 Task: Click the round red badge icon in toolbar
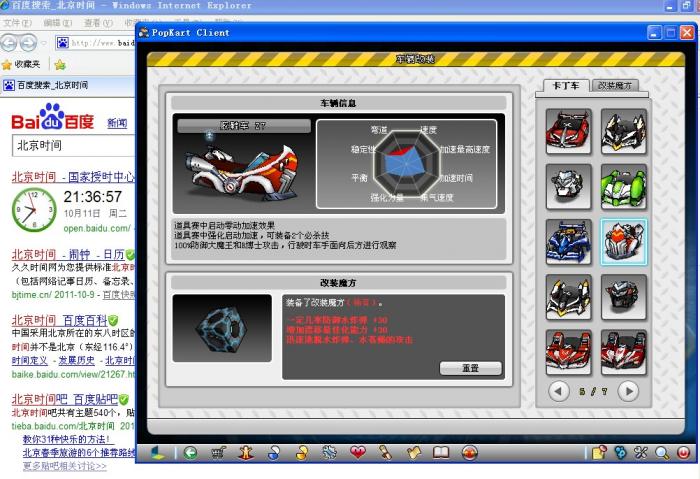coord(469,453)
